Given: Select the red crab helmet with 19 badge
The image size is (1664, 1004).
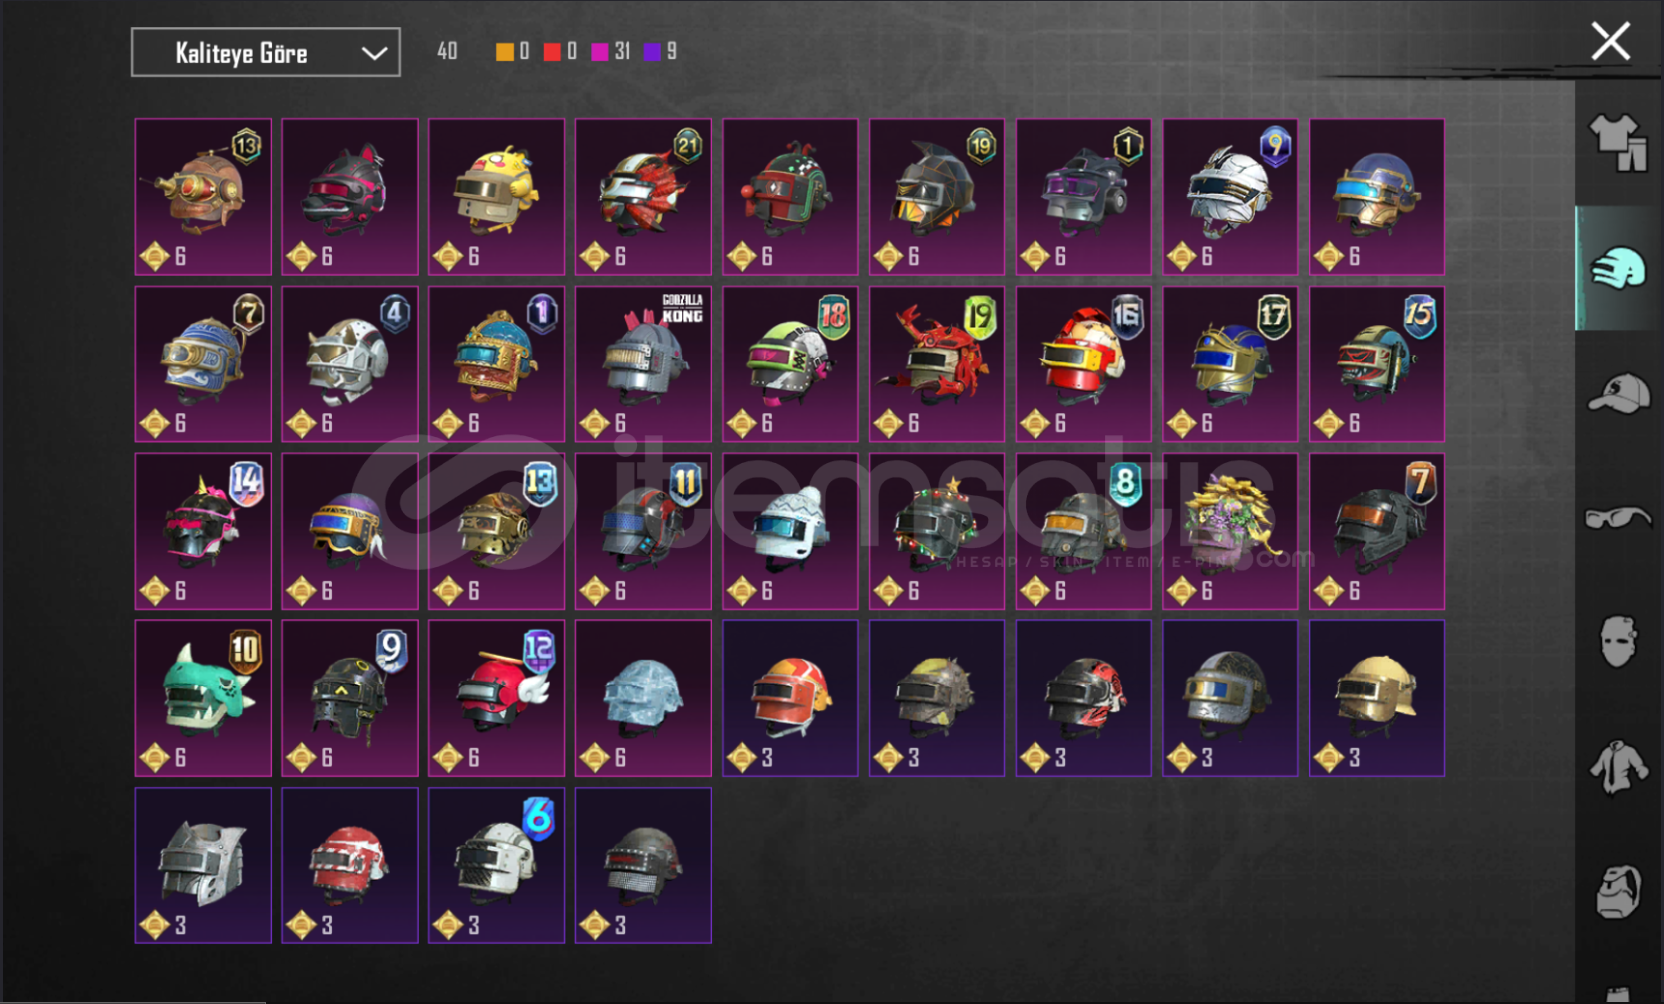Looking at the screenshot, I should click(937, 364).
